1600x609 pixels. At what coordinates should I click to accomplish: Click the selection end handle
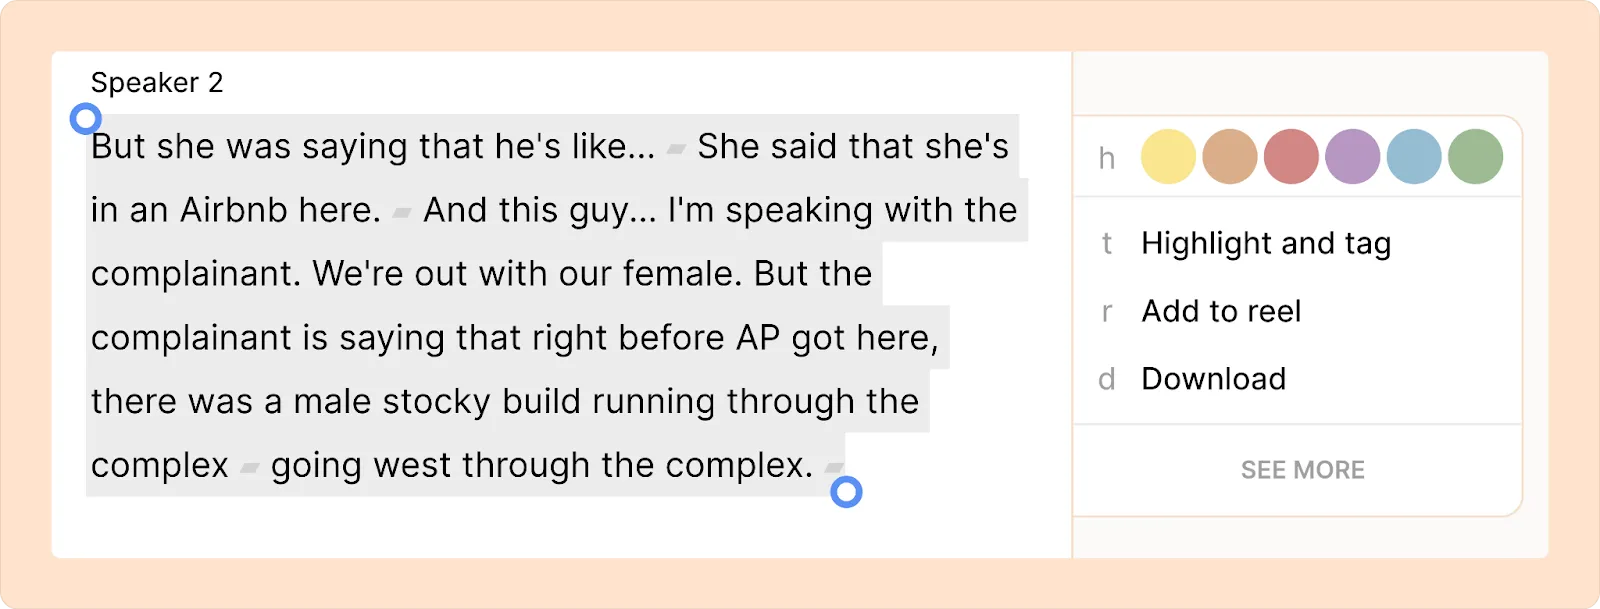(847, 492)
